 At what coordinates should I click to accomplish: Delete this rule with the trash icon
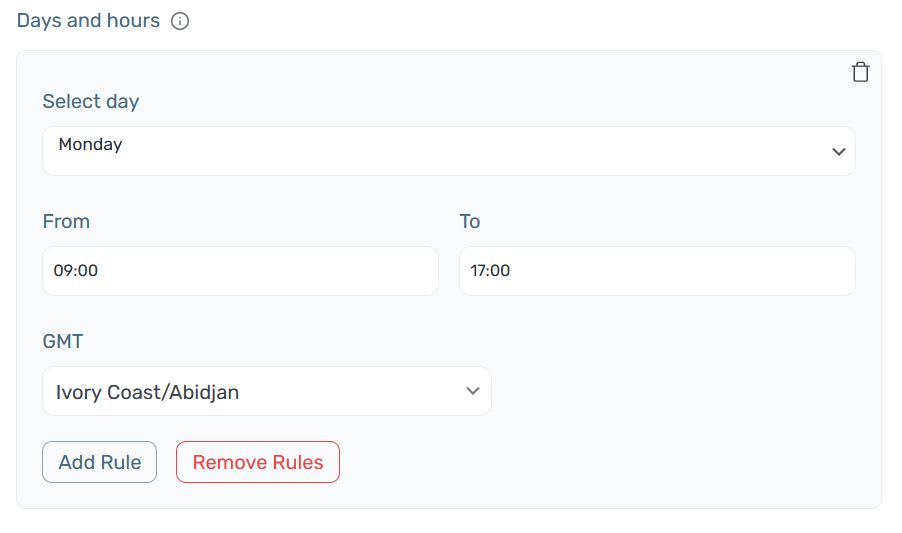coord(861,72)
